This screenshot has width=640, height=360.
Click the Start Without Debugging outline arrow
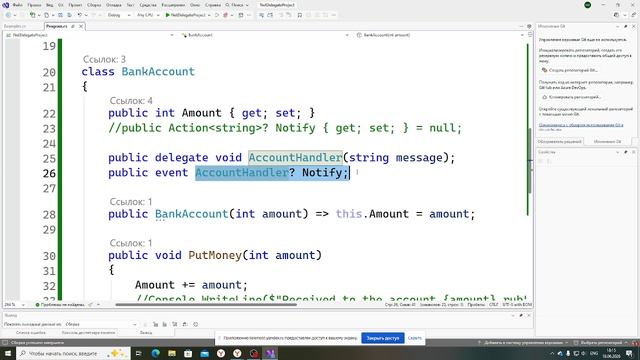click(x=217, y=15)
